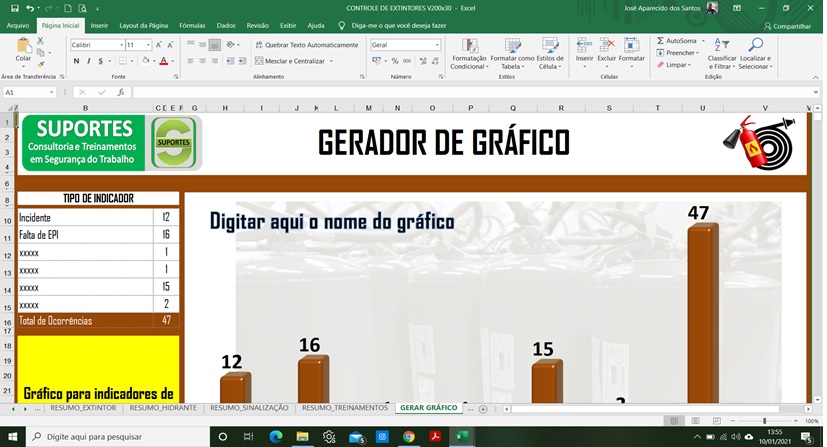
Task: Switch to the Dados ribbon tab
Action: coord(226,25)
